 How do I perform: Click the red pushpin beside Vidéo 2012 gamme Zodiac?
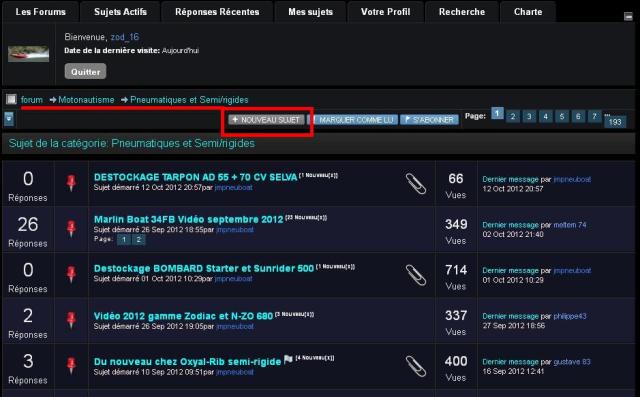[x=71, y=320]
